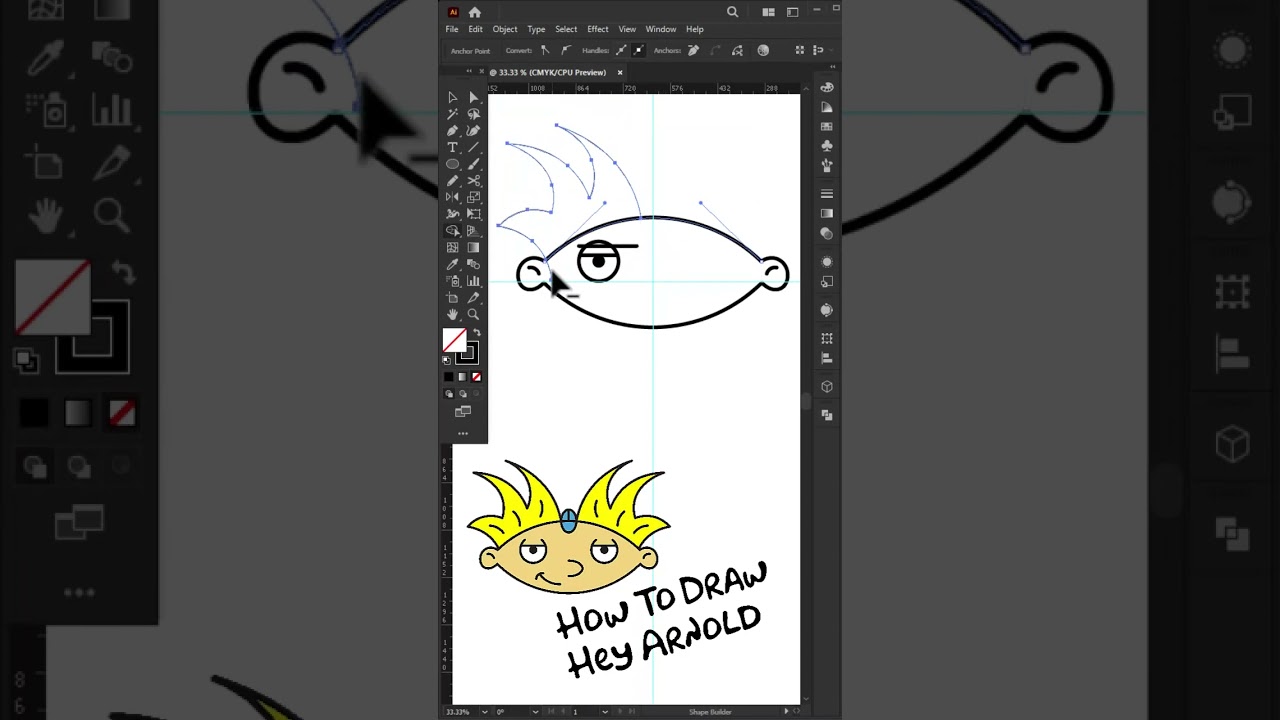Set paint mode to Color
Image resolution: width=1280 pixels, height=720 pixels.
[x=448, y=377]
